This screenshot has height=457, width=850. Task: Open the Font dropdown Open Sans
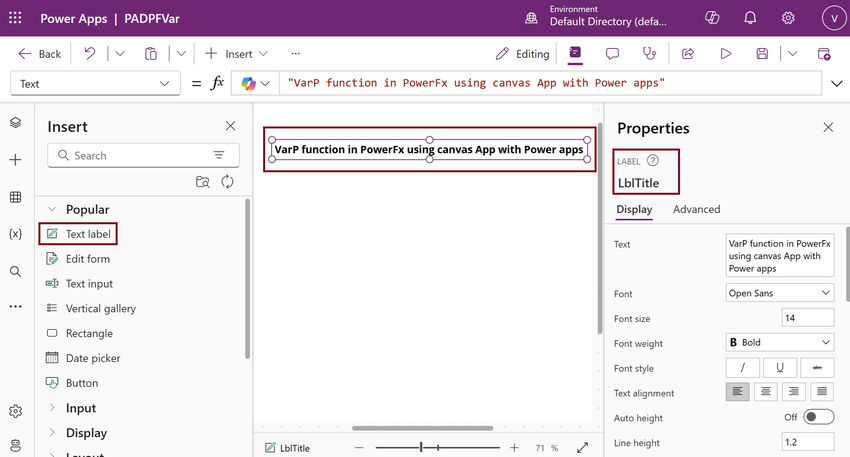click(x=780, y=293)
